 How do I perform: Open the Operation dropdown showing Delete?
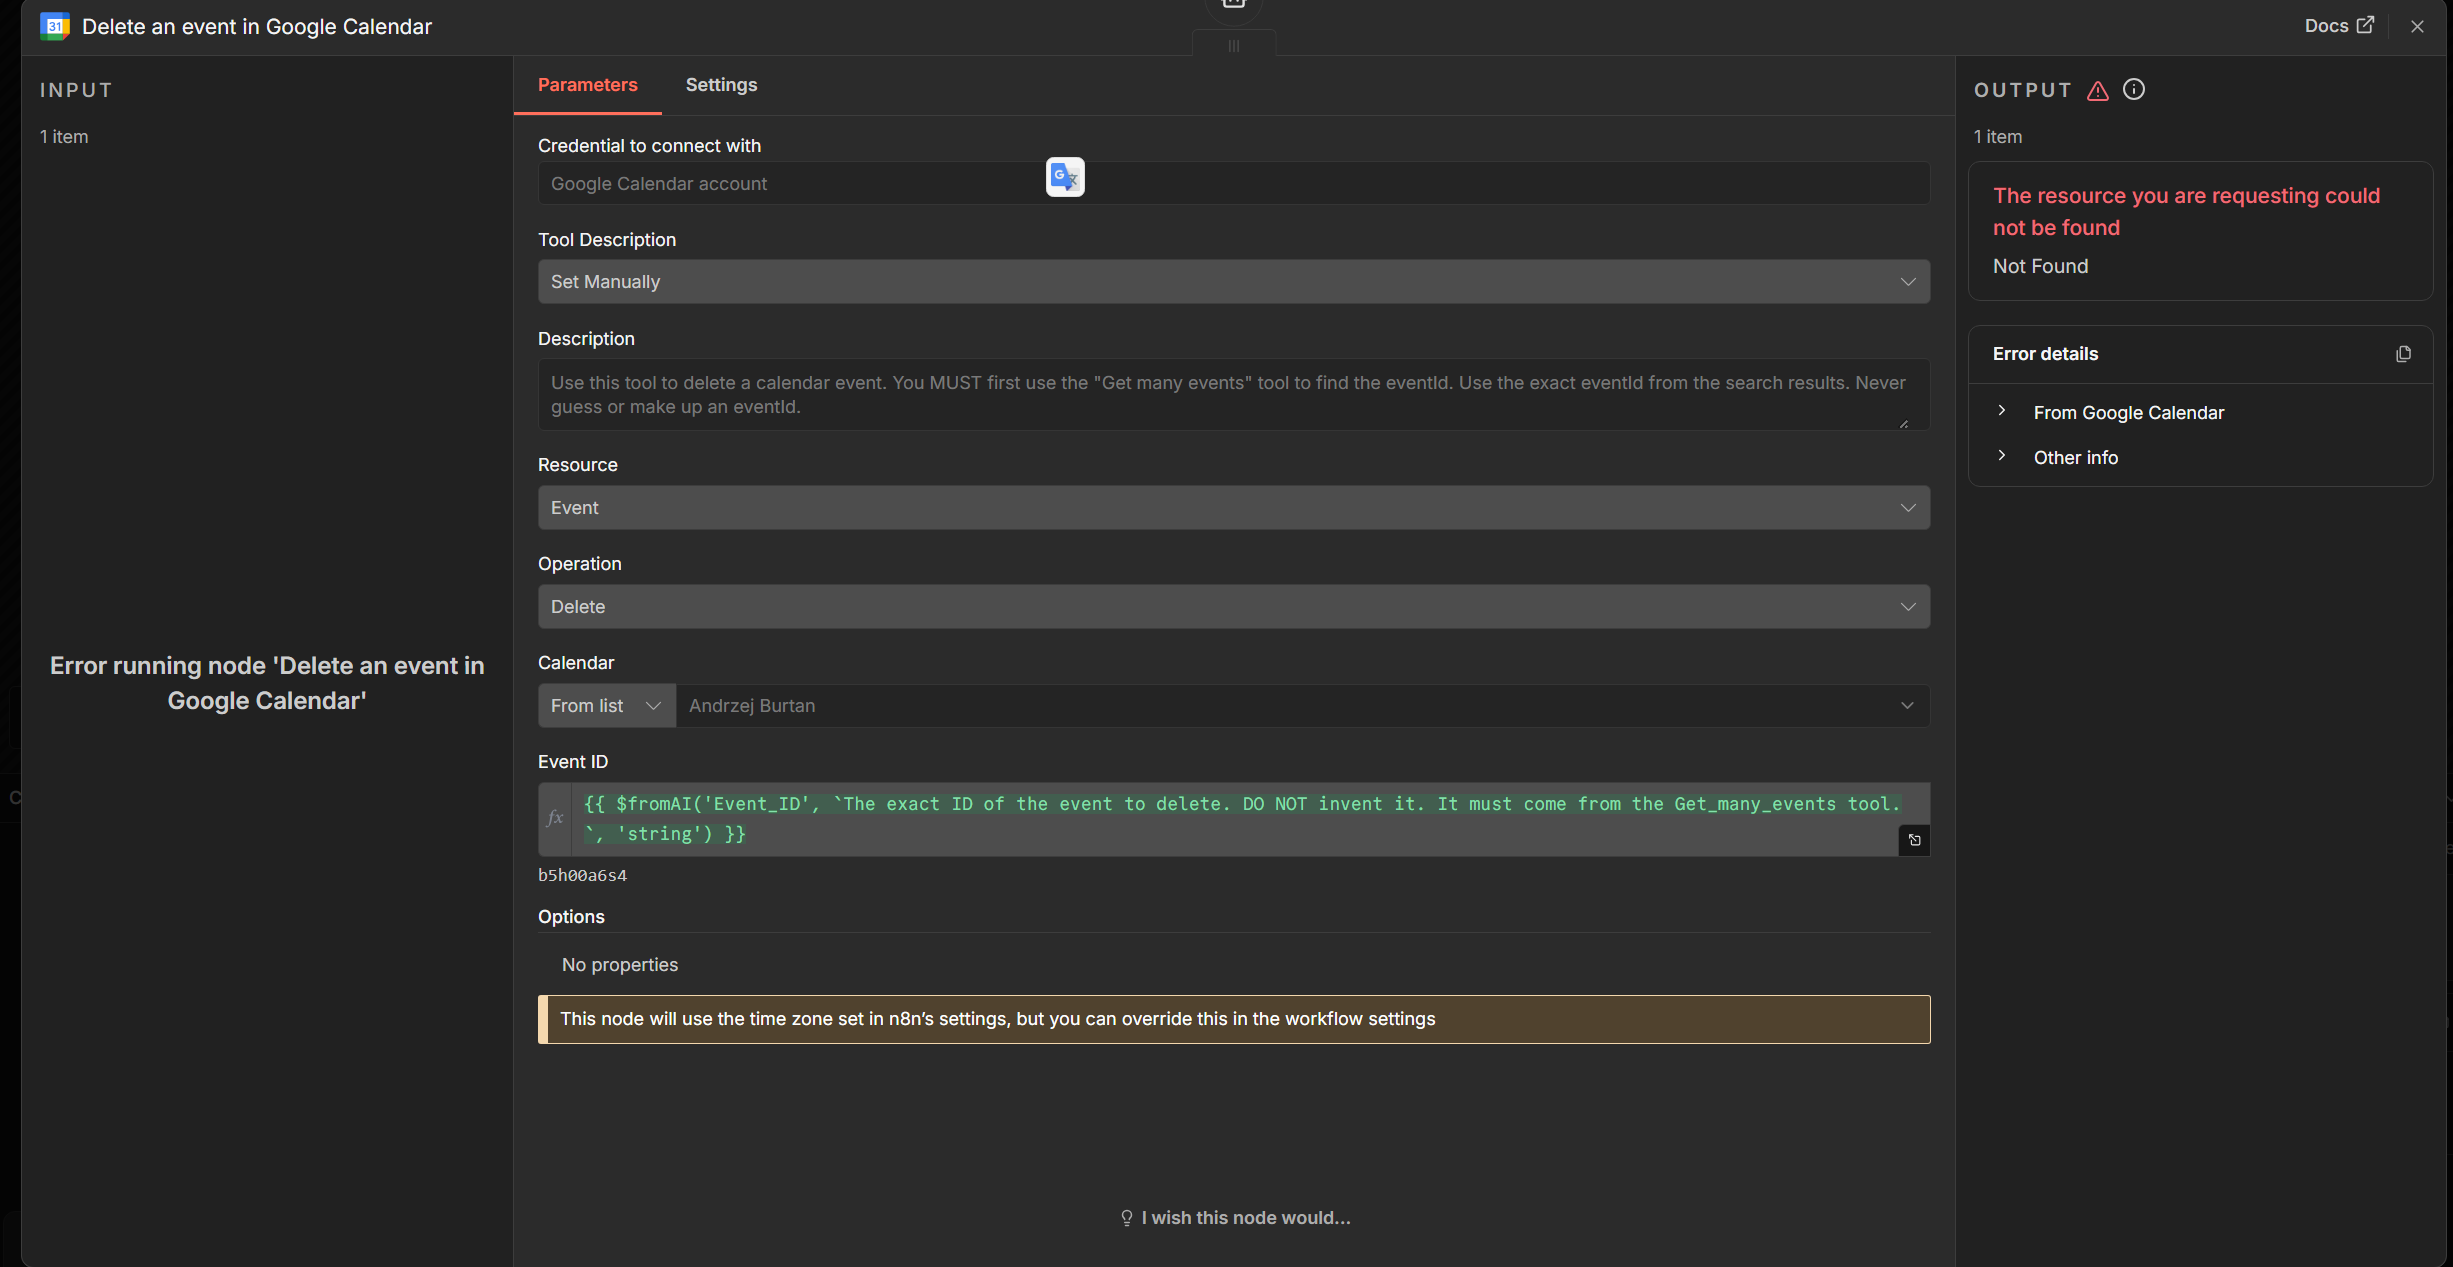pos(1233,607)
